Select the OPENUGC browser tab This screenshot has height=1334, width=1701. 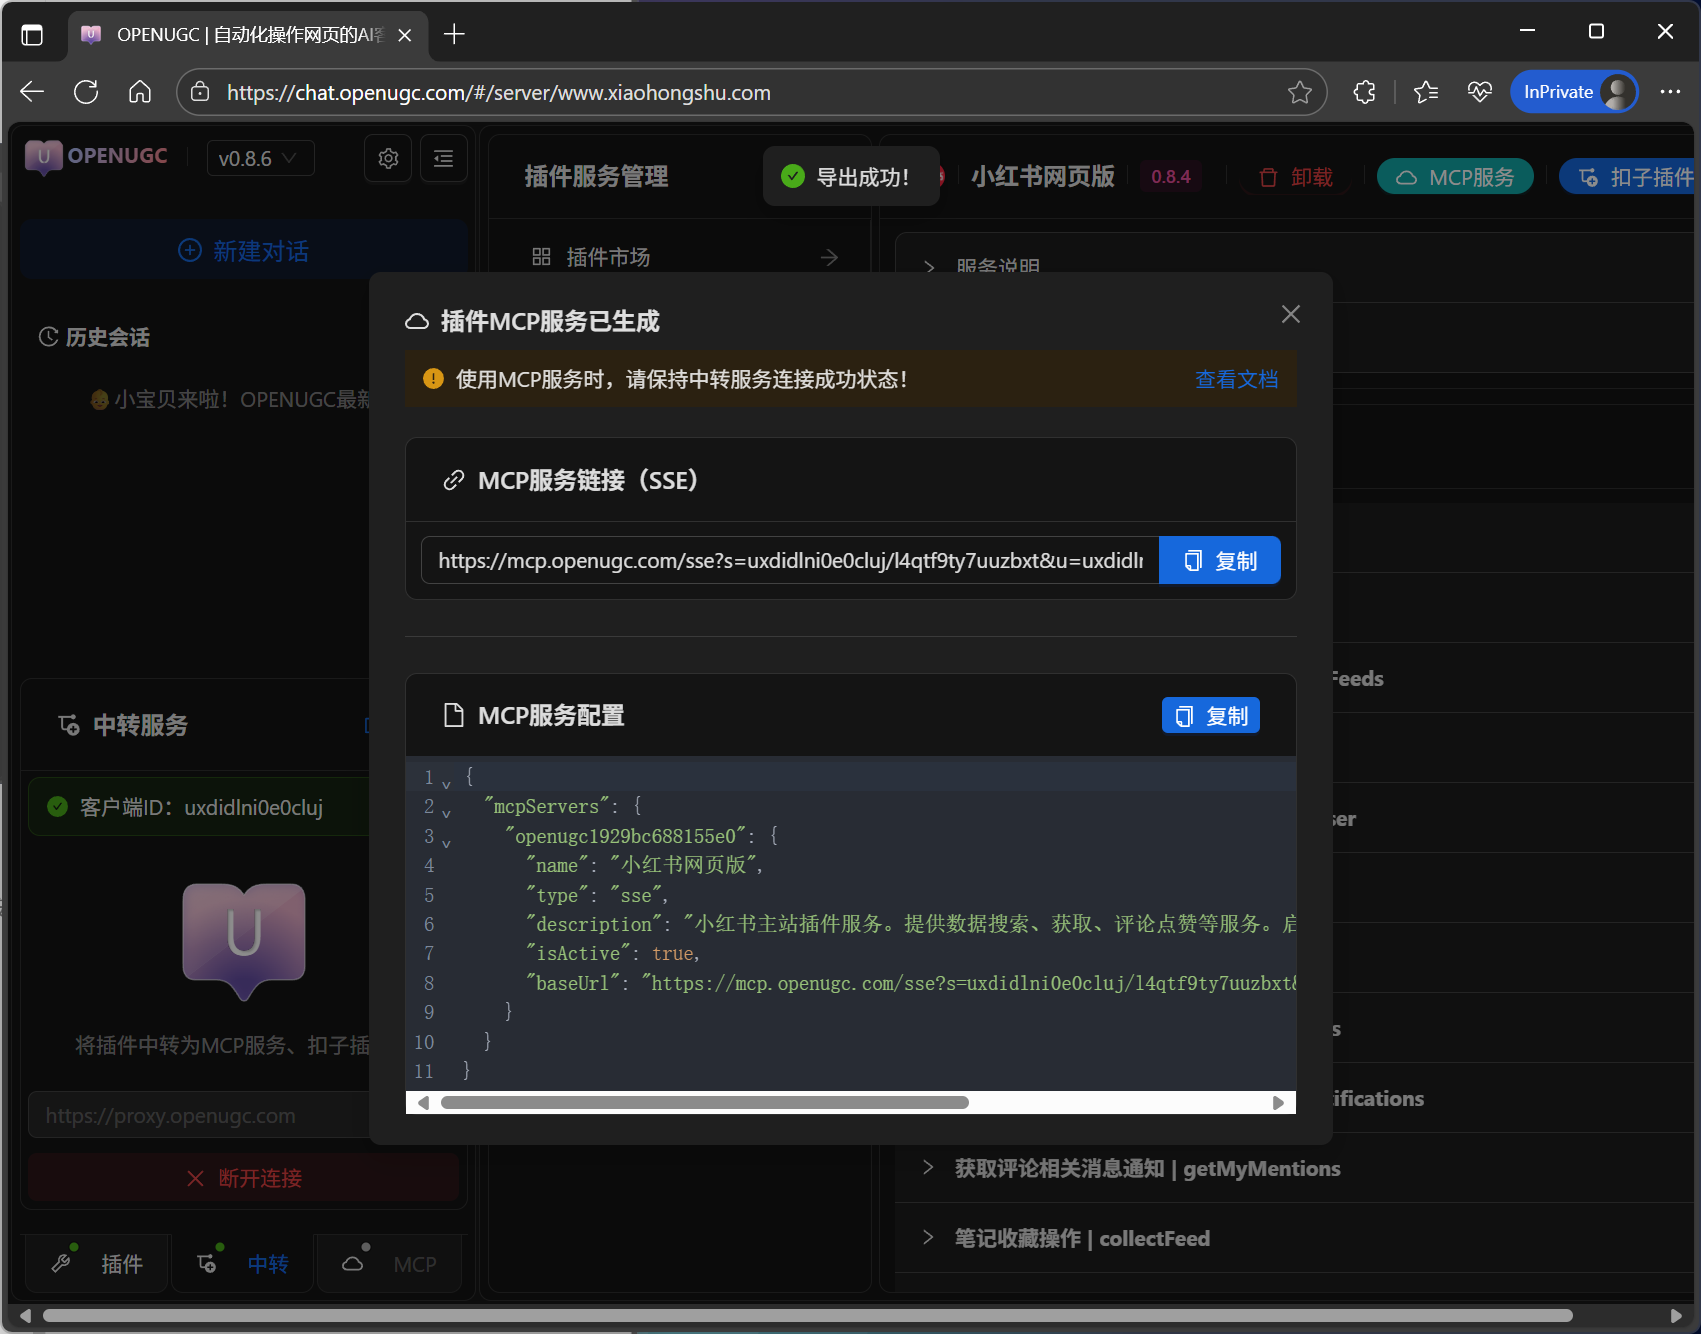point(247,35)
